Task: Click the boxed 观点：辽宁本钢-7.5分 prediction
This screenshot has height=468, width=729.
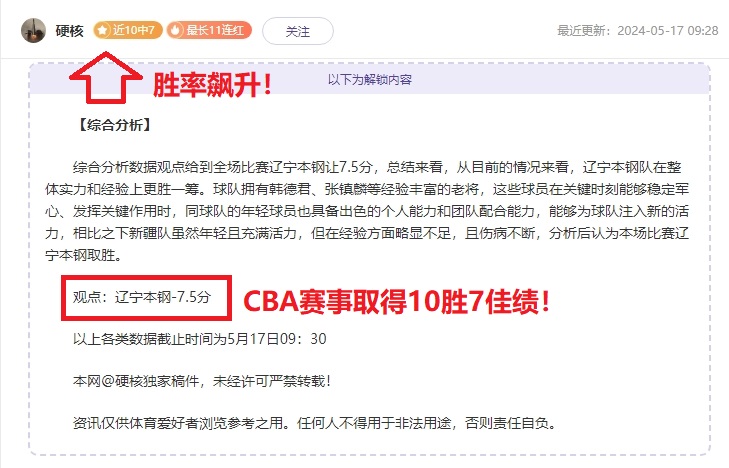Action: (146, 298)
